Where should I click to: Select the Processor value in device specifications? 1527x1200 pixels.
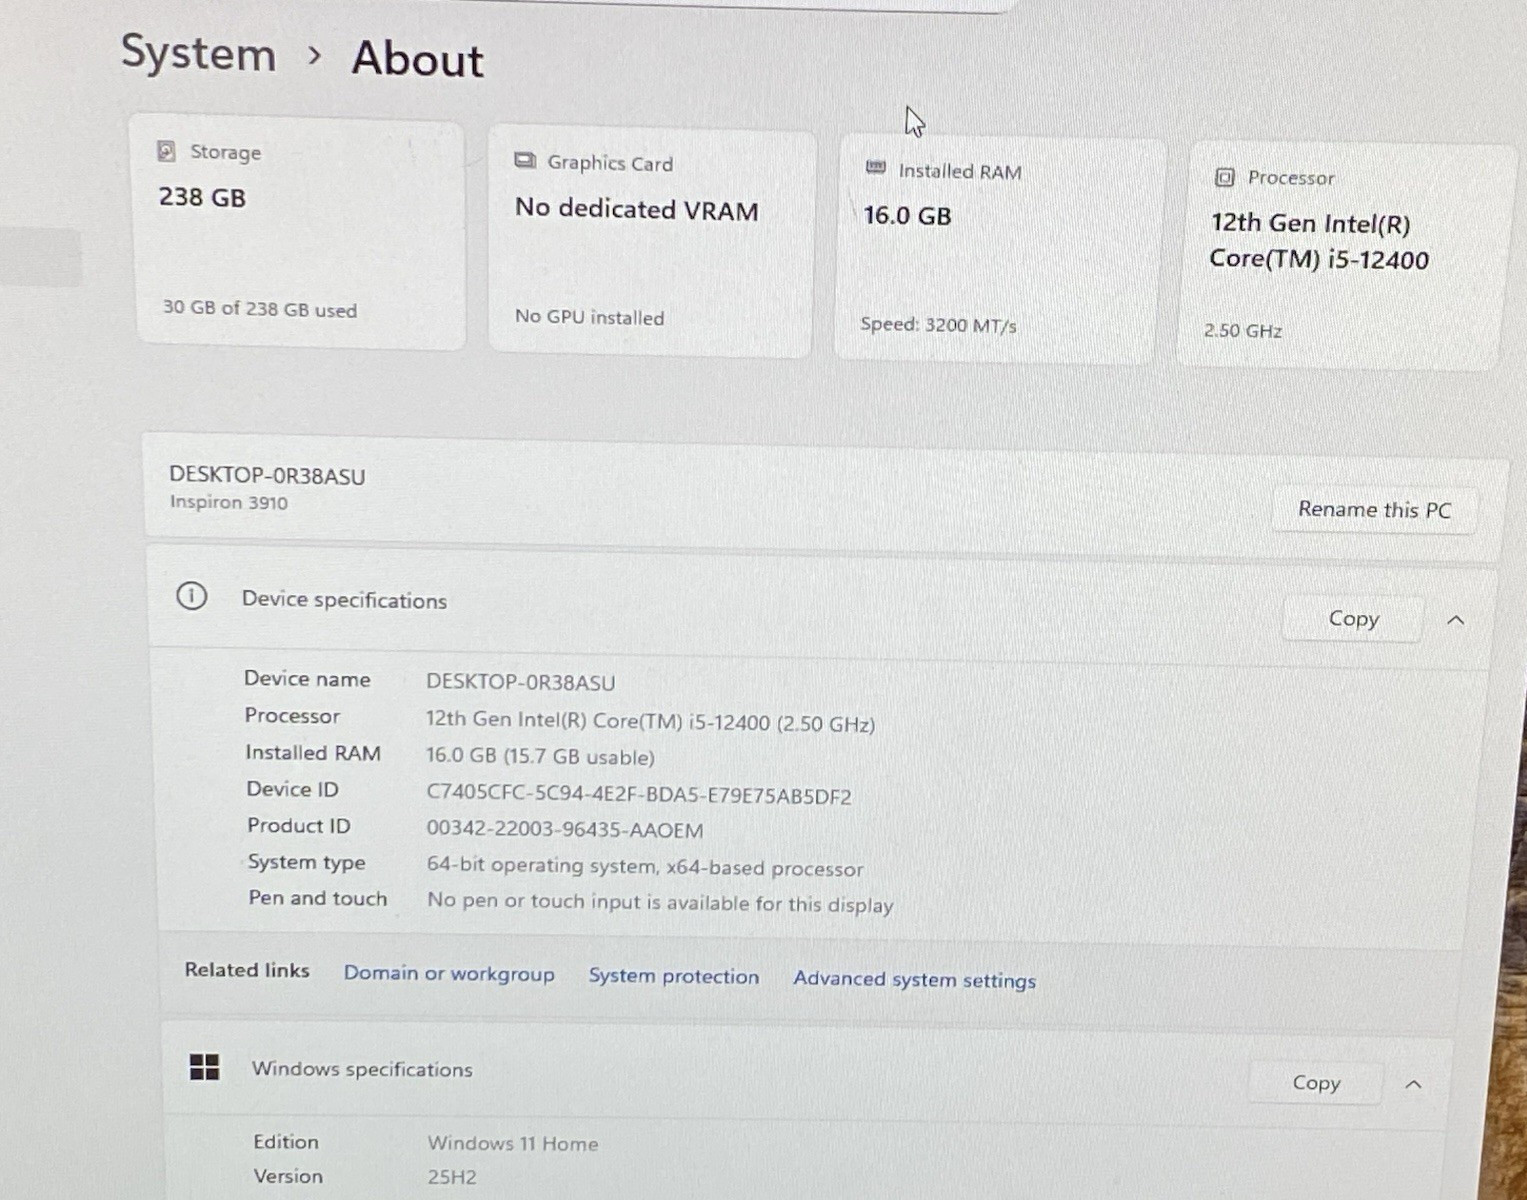[x=650, y=722]
